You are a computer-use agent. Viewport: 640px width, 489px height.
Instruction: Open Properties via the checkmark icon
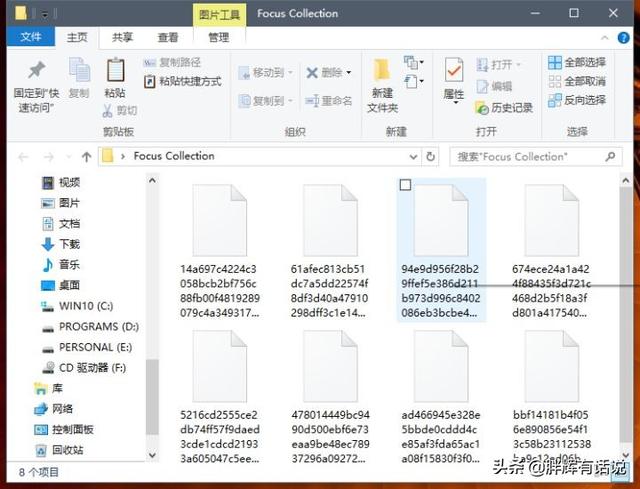[x=453, y=74]
